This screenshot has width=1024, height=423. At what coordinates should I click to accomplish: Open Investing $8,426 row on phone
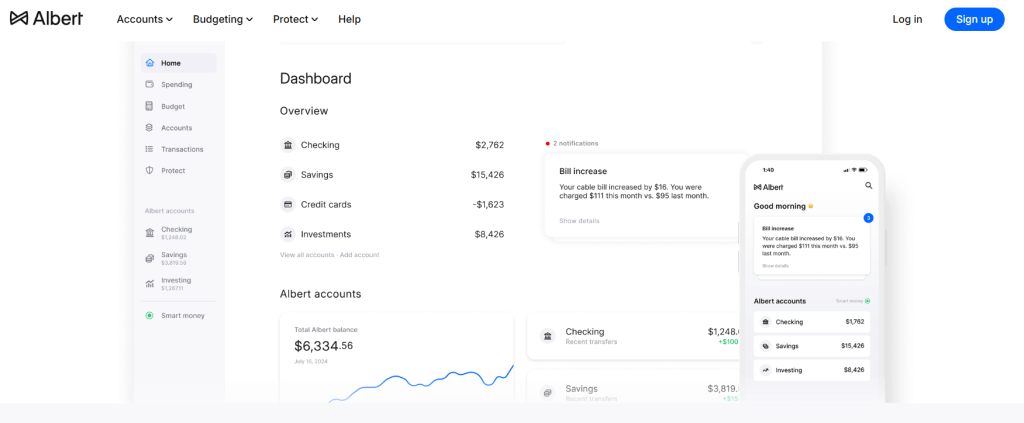pyautogui.click(x=812, y=370)
